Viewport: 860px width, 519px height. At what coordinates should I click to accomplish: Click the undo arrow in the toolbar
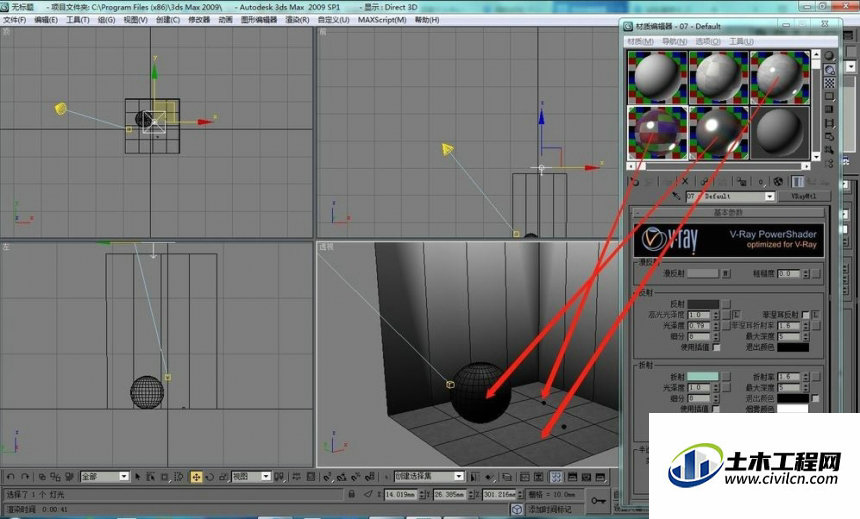(10, 477)
